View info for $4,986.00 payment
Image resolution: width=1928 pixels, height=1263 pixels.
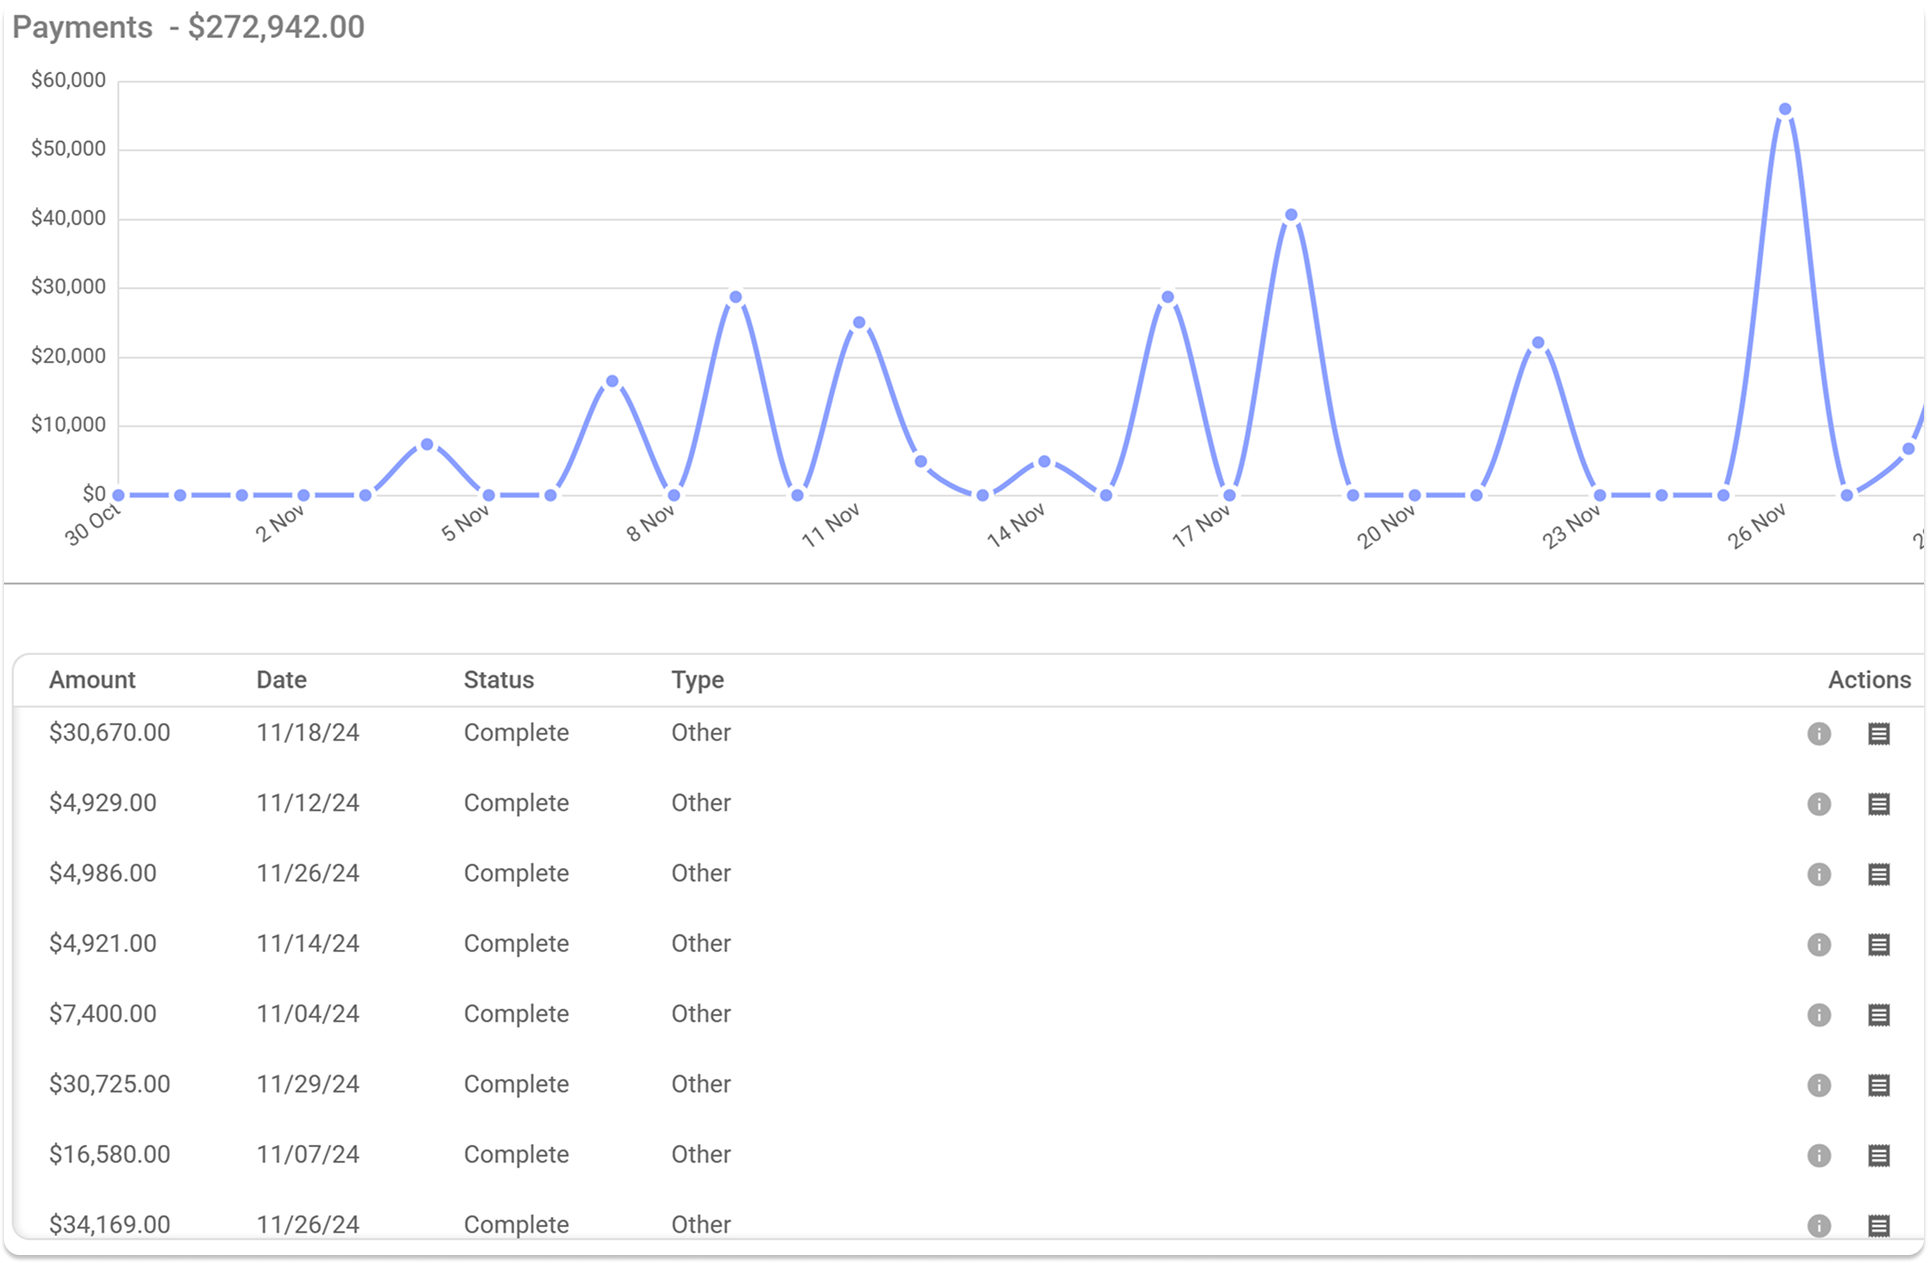1819,874
